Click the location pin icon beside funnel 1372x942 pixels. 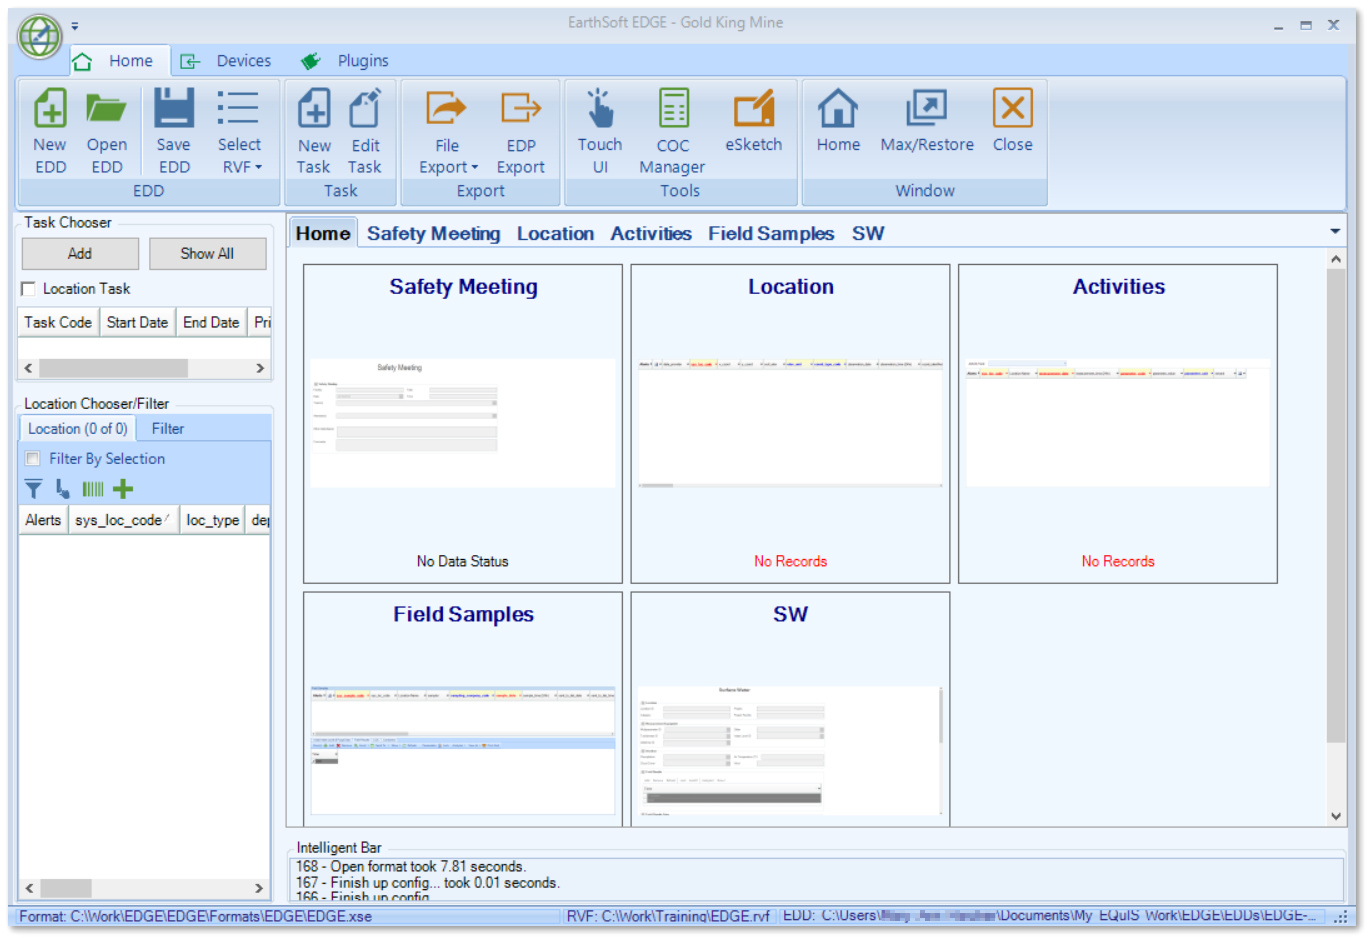(x=63, y=489)
